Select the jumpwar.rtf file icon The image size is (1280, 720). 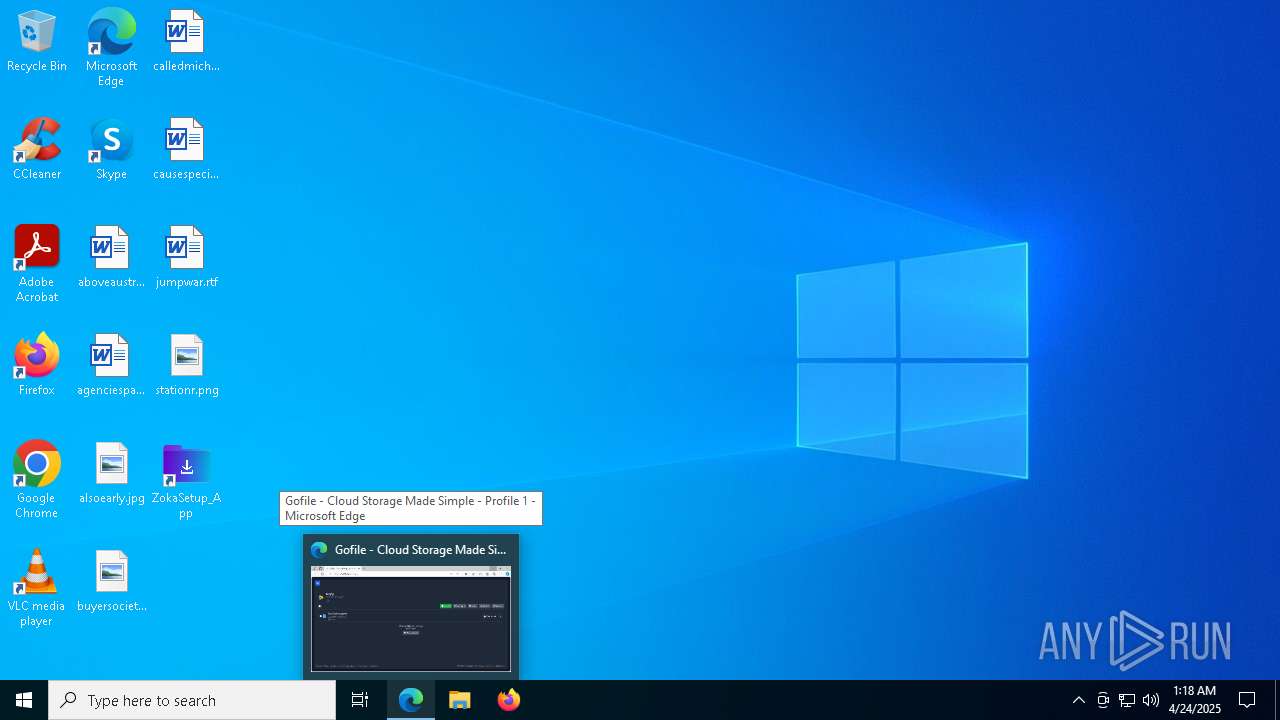pos(186,258)
